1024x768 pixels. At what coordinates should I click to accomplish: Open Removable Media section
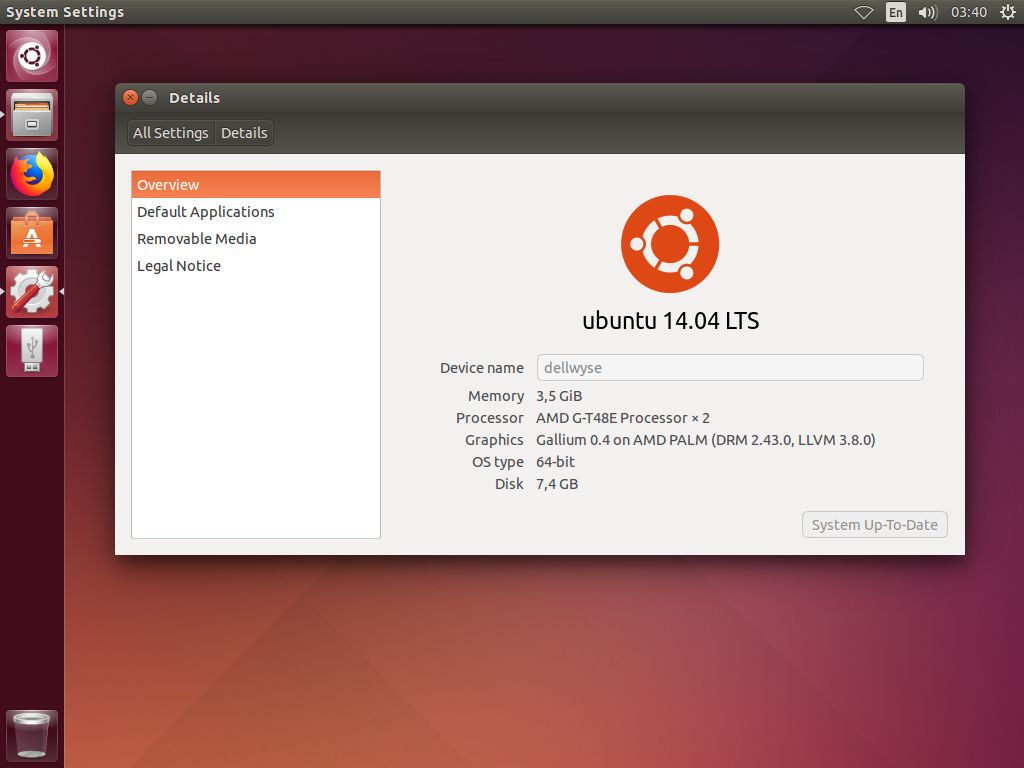point(256,239)
